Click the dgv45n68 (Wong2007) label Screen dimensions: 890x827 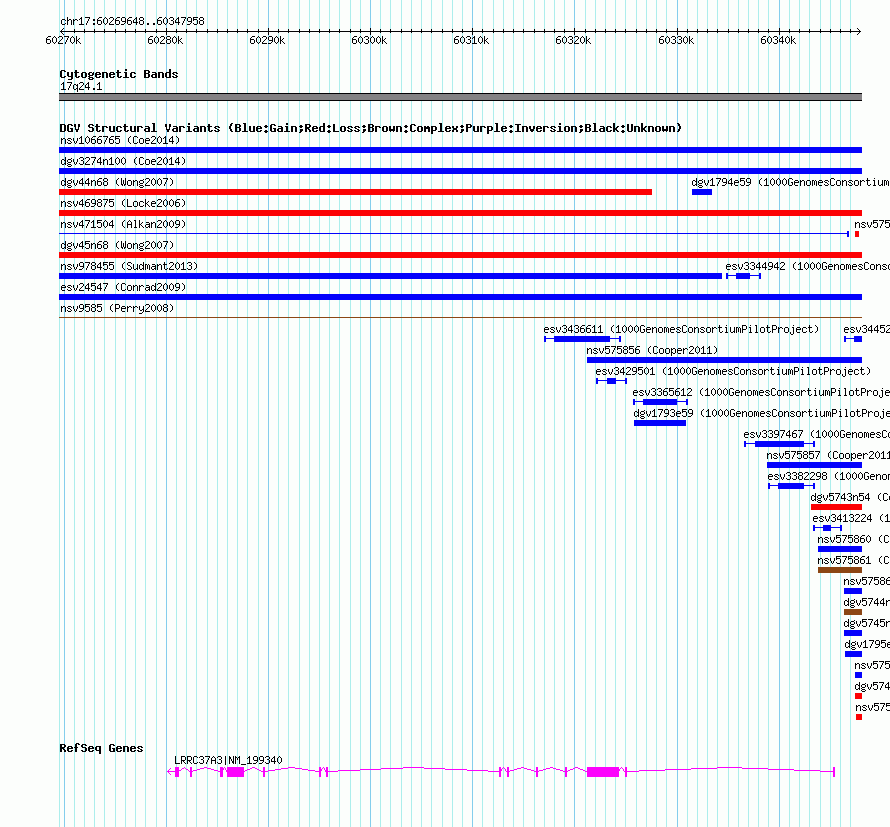(x=117, y=245)
